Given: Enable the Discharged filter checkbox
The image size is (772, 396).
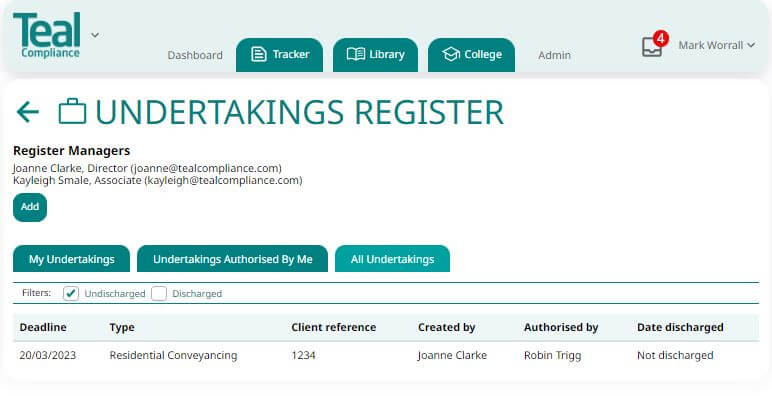Looking at the screenshot, I should click(159, 294).
